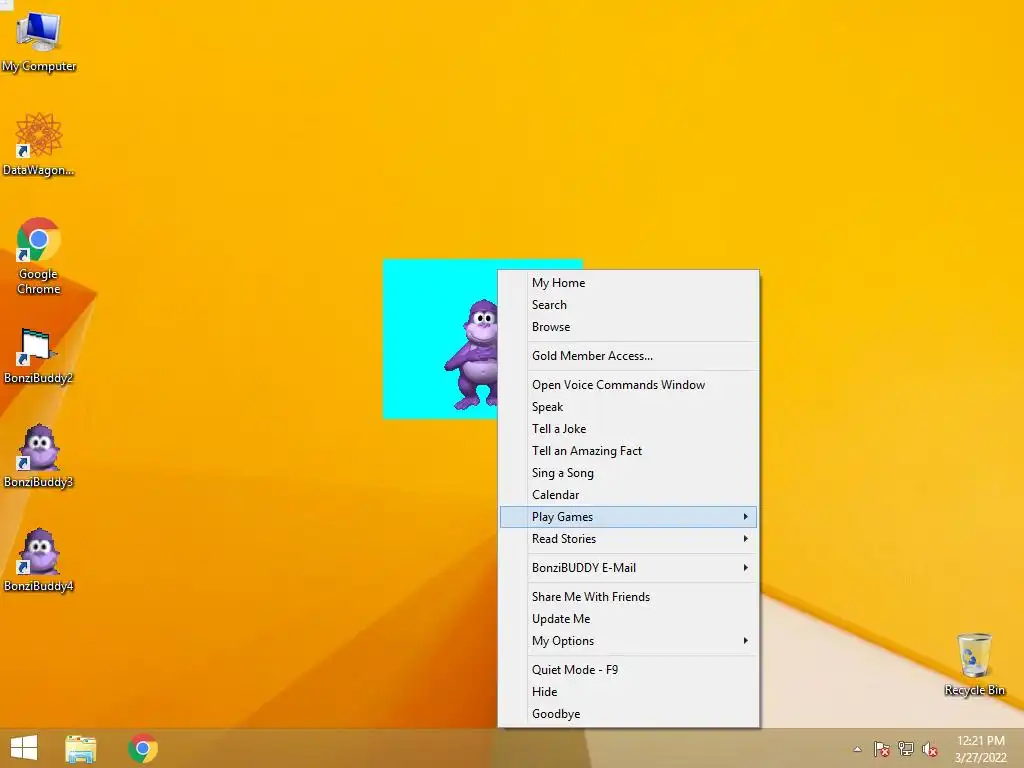Click the muted speaker volume icon

click(930, 749)
